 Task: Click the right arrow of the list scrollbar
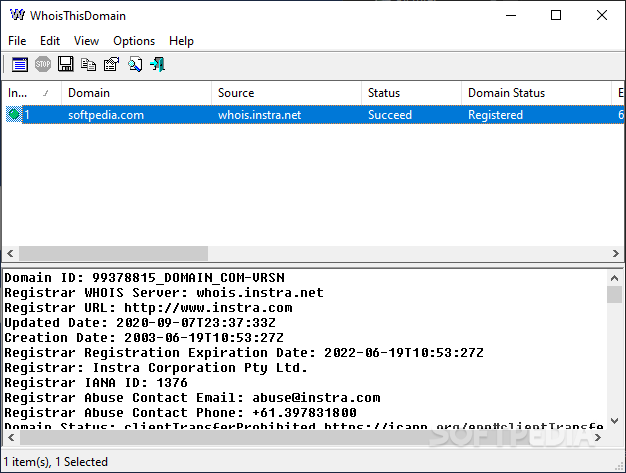(x=615, y=253)
